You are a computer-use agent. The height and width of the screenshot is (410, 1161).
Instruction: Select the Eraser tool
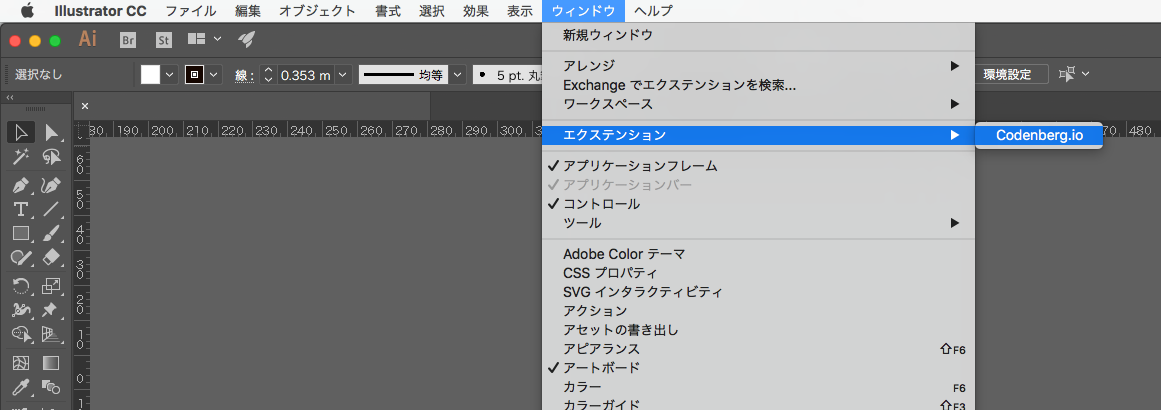coord(51,258)
